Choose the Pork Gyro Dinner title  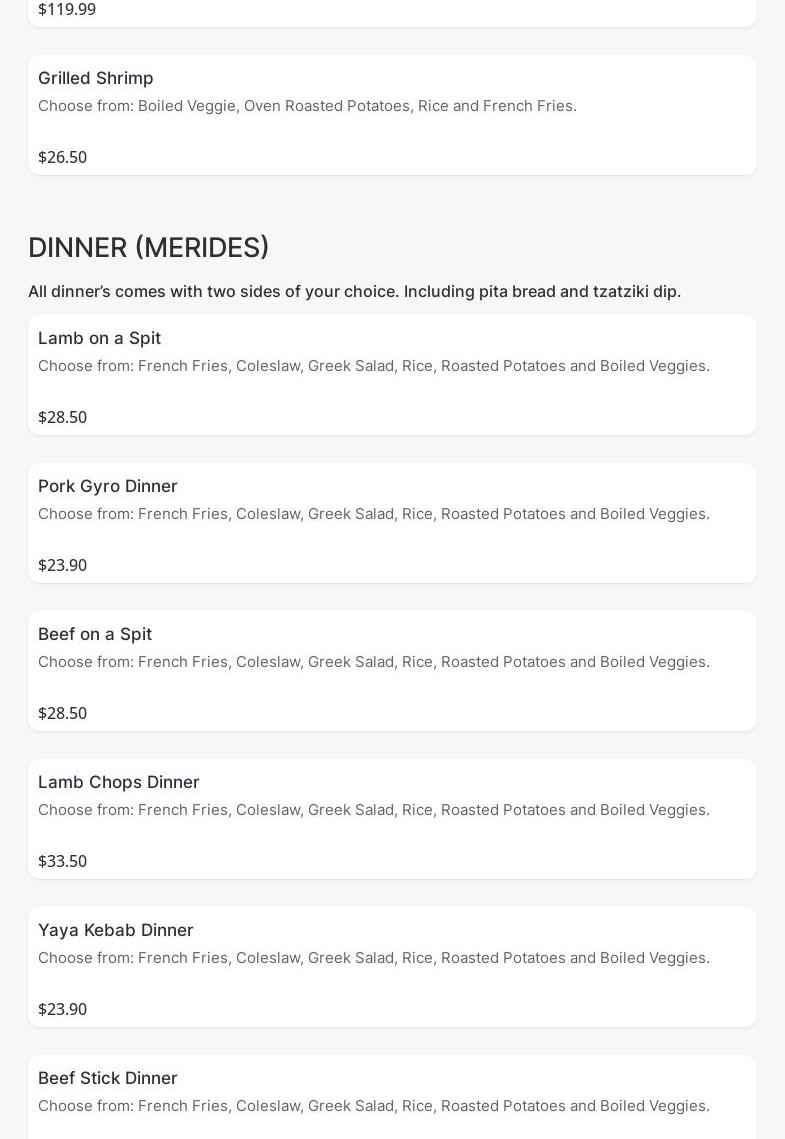107,486
